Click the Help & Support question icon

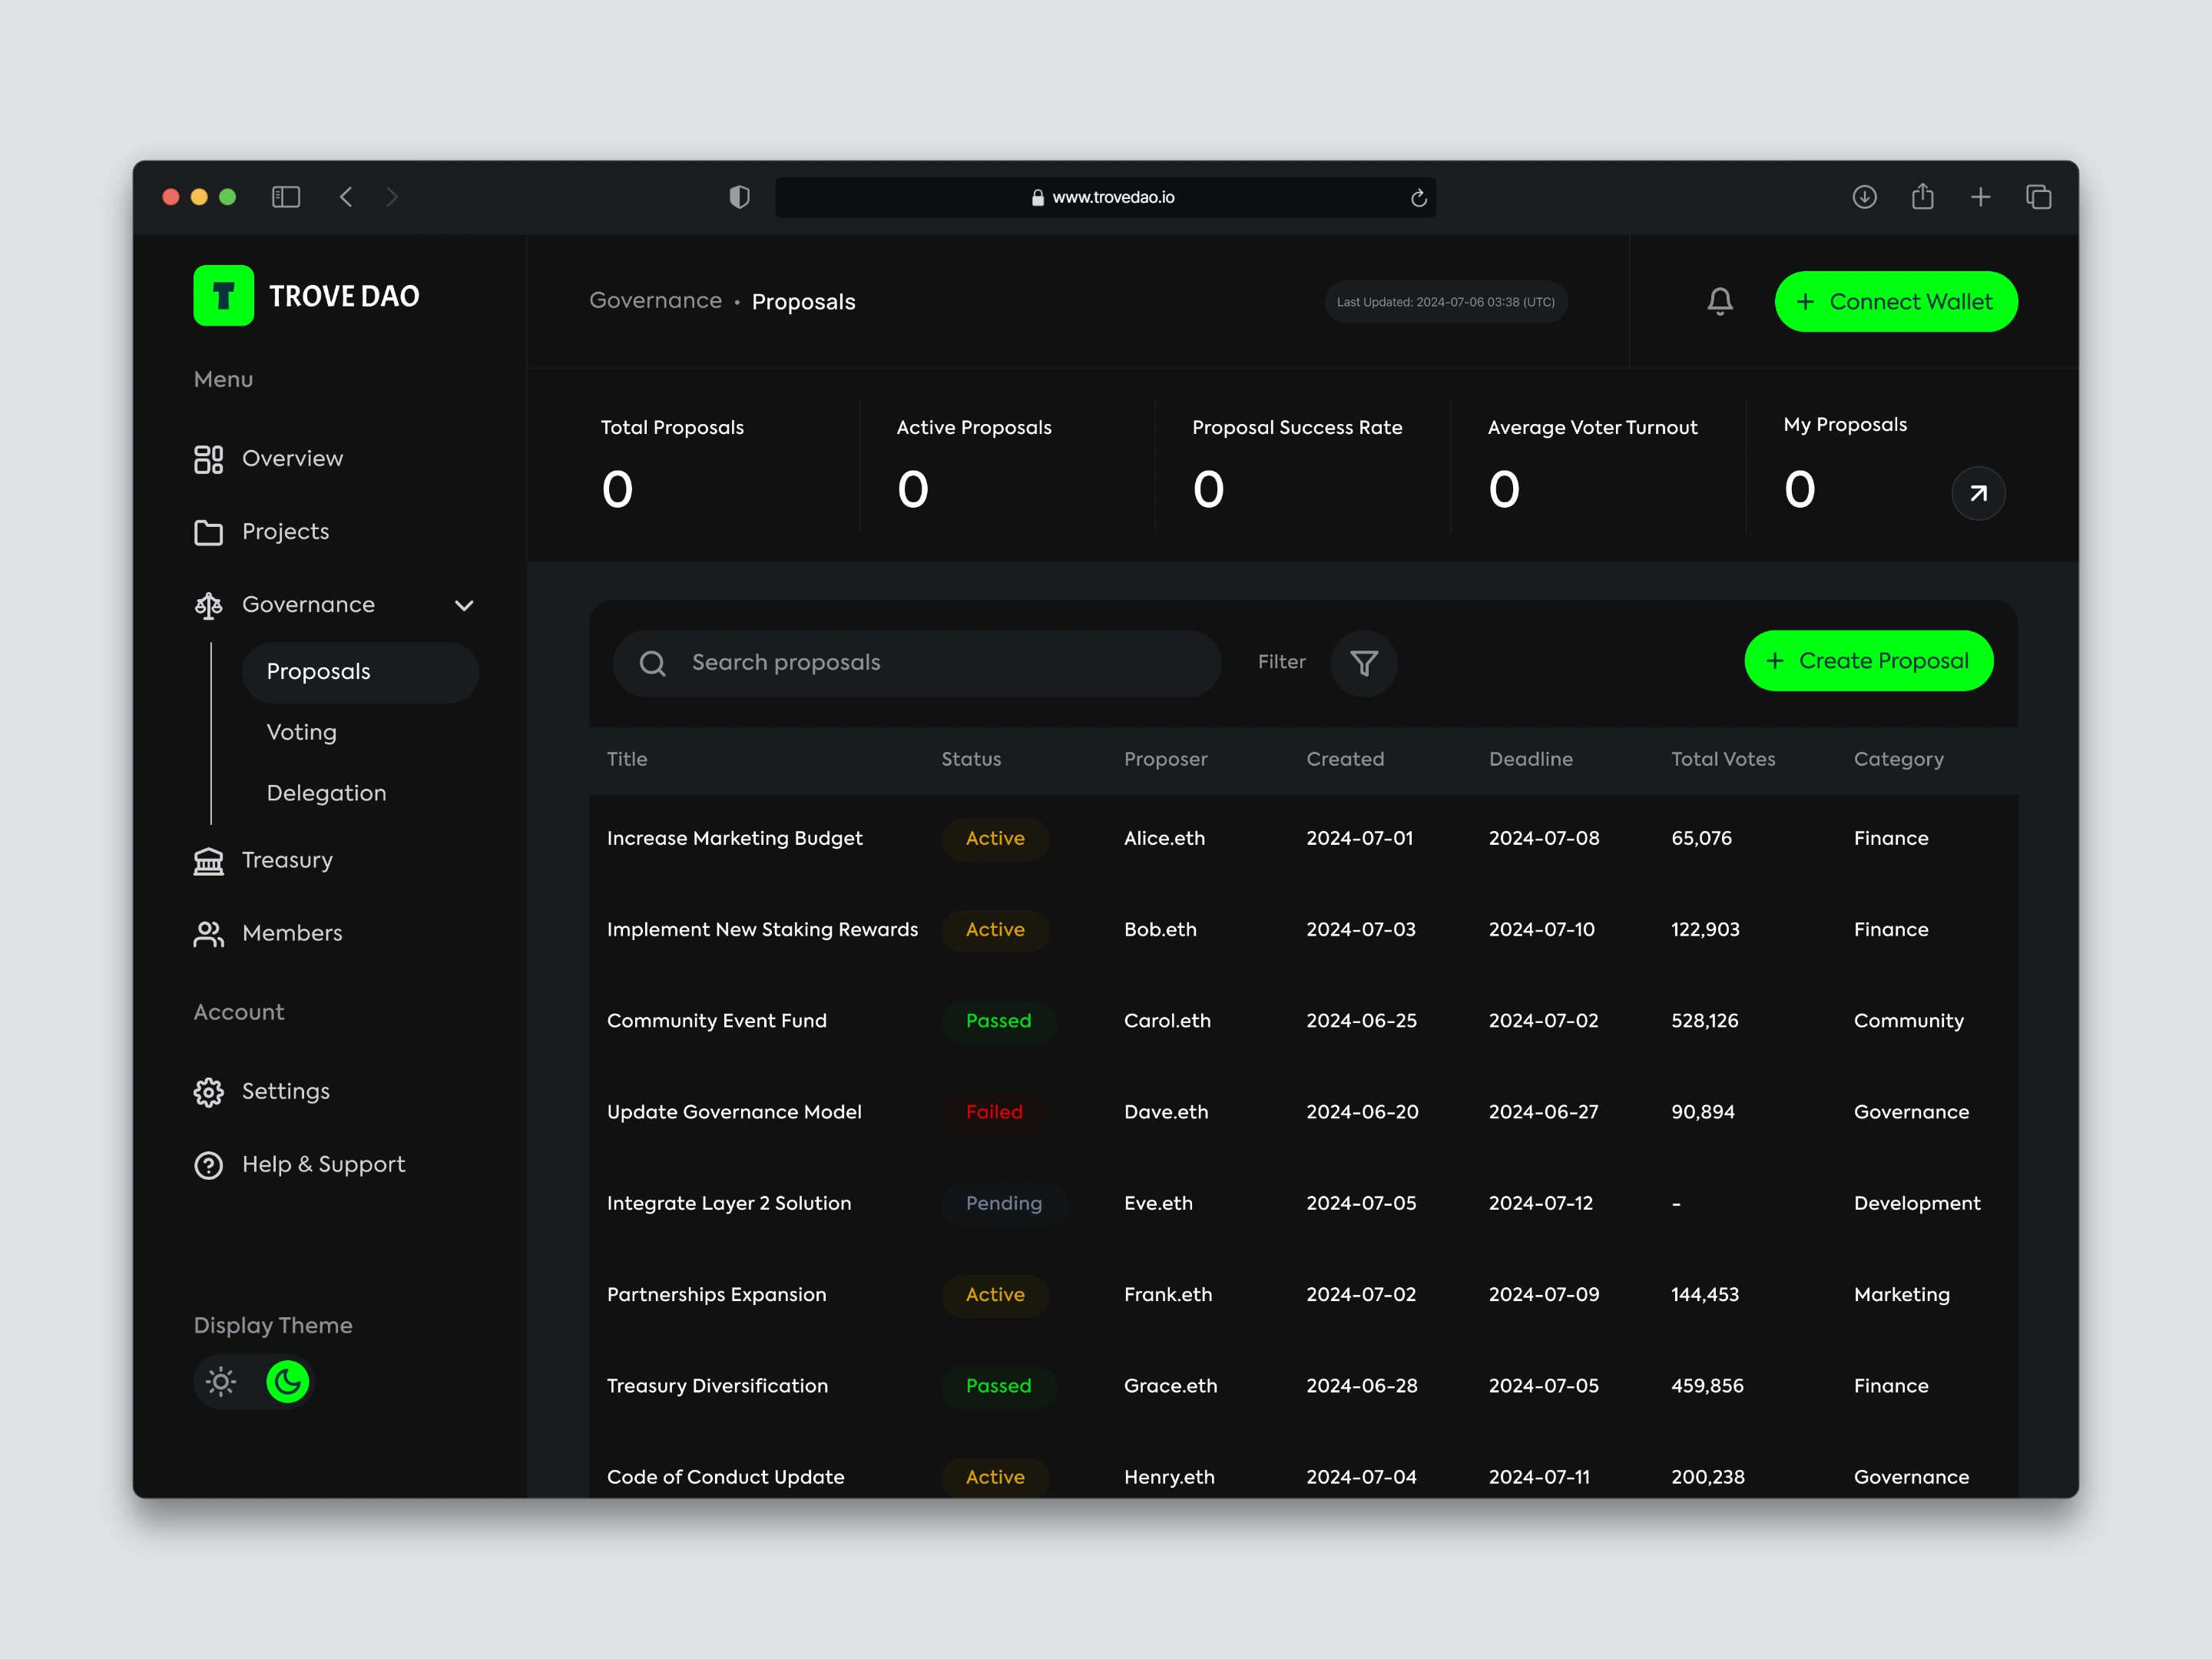click(x=208, y=1165)
